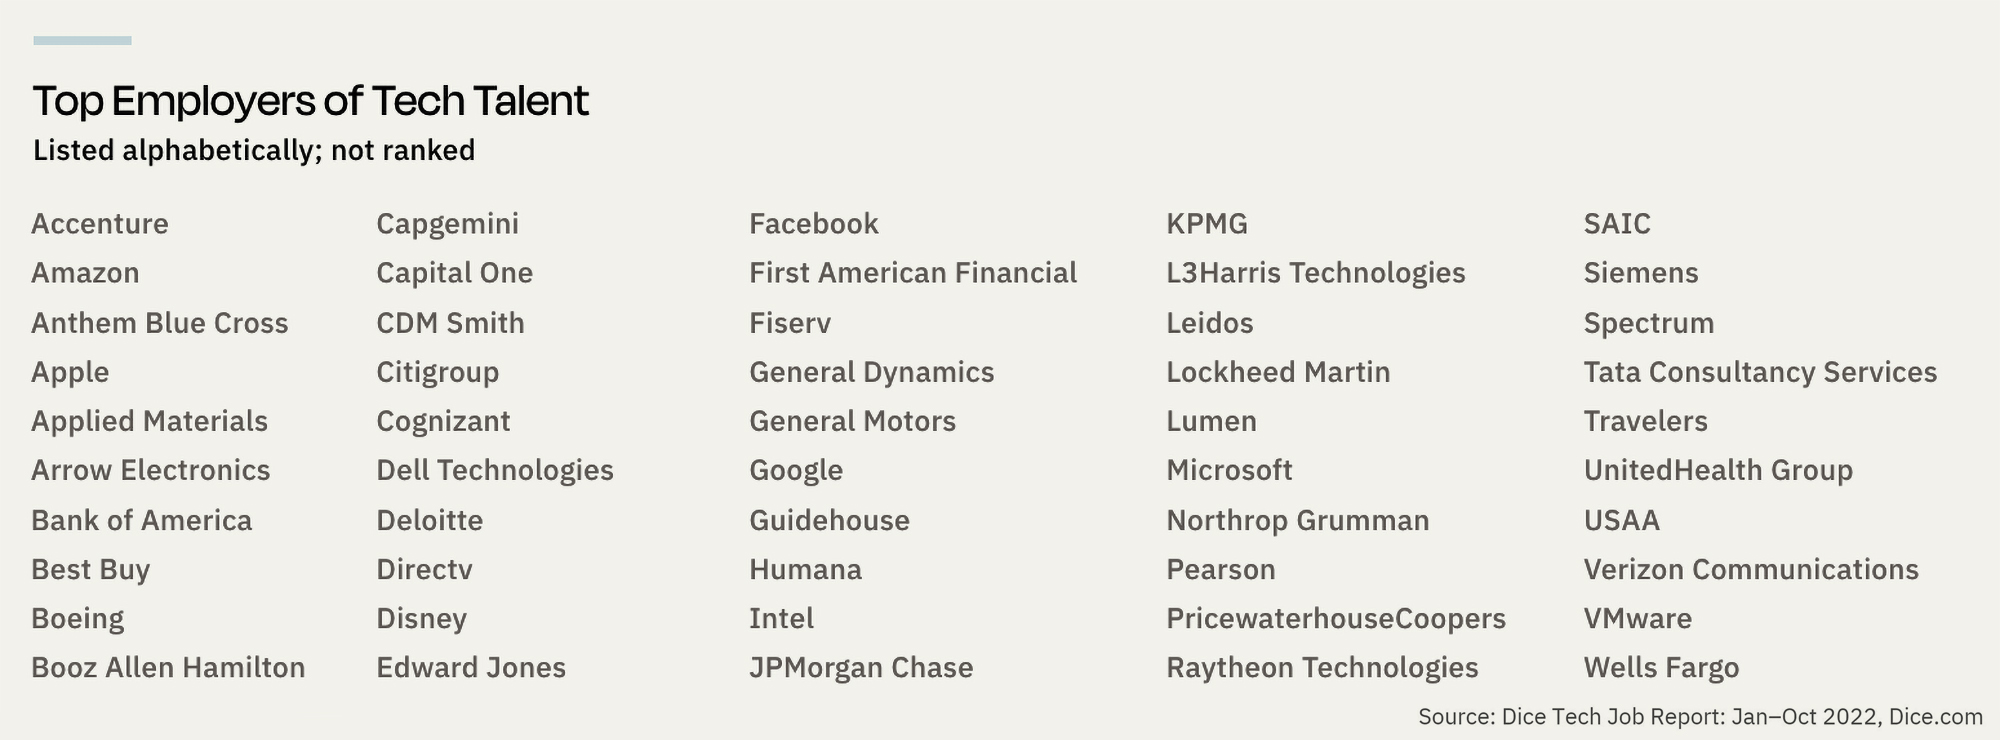Image resolution: width=2000 pixels, height=740 pixels.
Task: Click the Dice Tech Job Report source line
Action: coord(1700,717)
